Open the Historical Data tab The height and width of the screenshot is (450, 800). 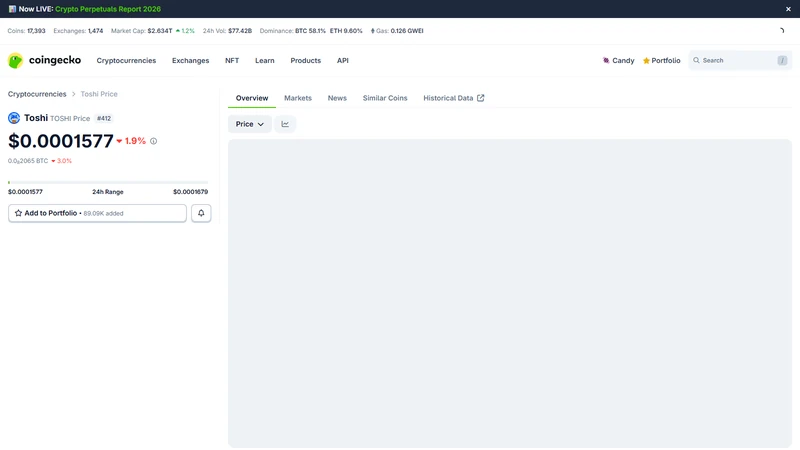click(453, 98)
